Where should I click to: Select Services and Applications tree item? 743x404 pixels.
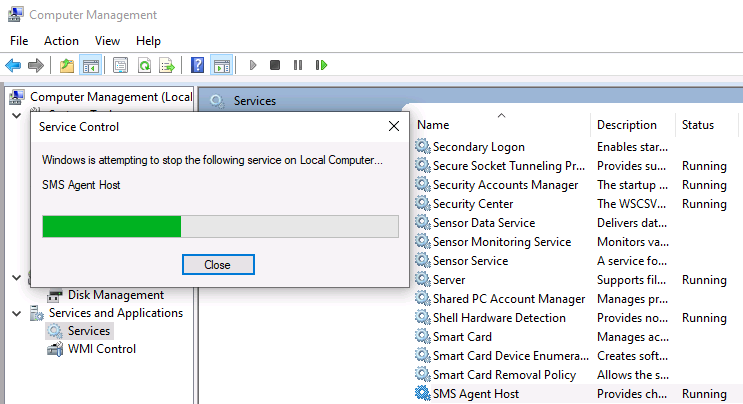116,313
